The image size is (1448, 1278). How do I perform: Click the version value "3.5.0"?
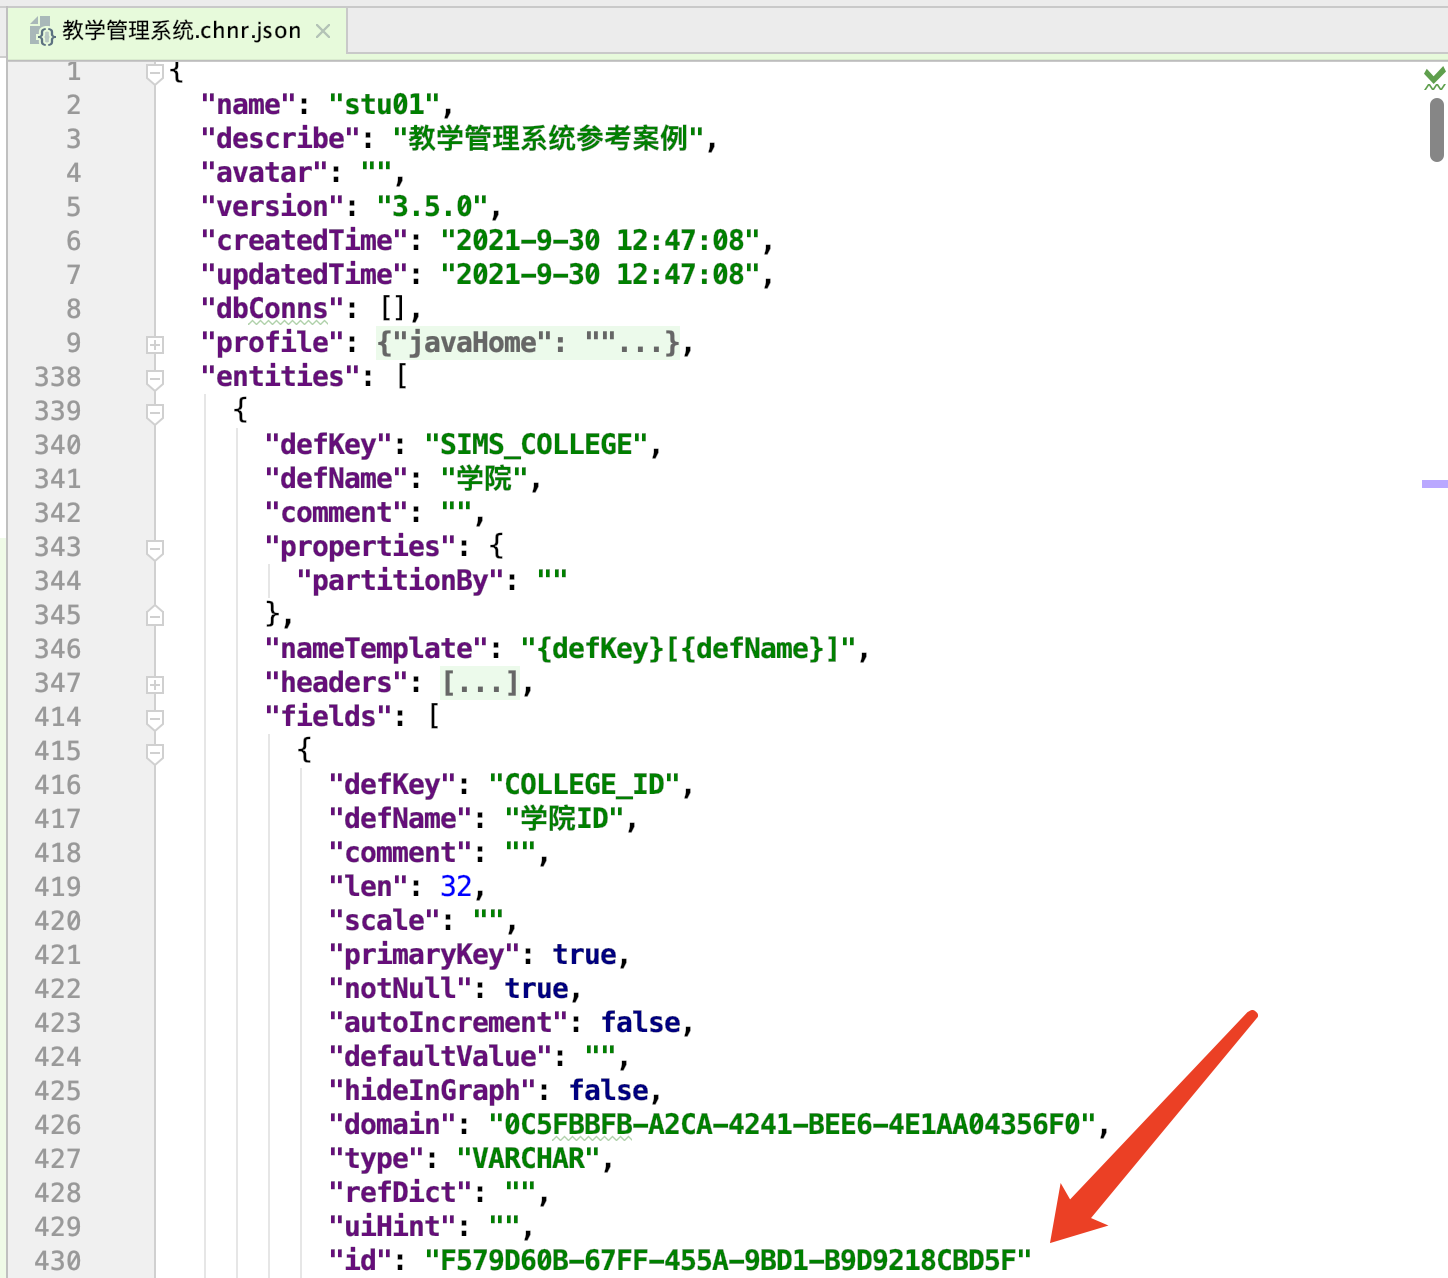(x=432, y=207)
